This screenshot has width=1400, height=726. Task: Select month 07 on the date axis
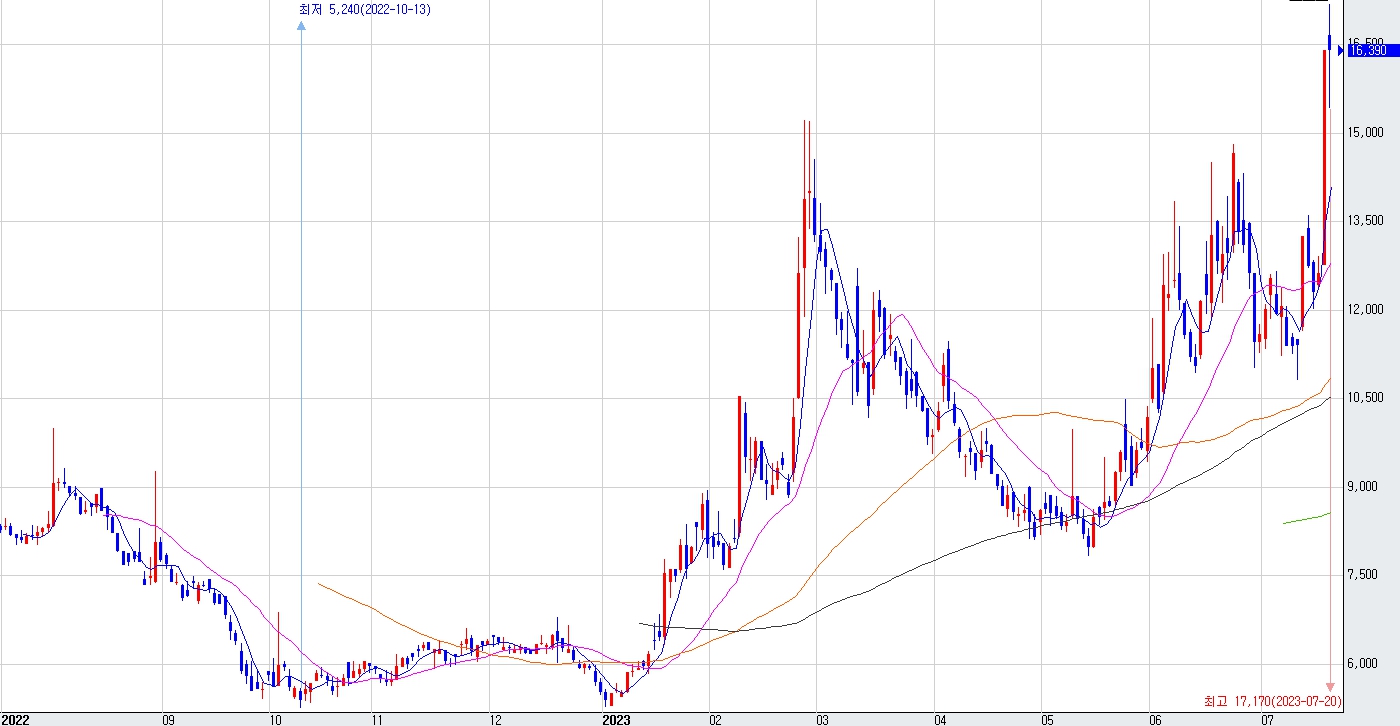(x=1267, y=719)
